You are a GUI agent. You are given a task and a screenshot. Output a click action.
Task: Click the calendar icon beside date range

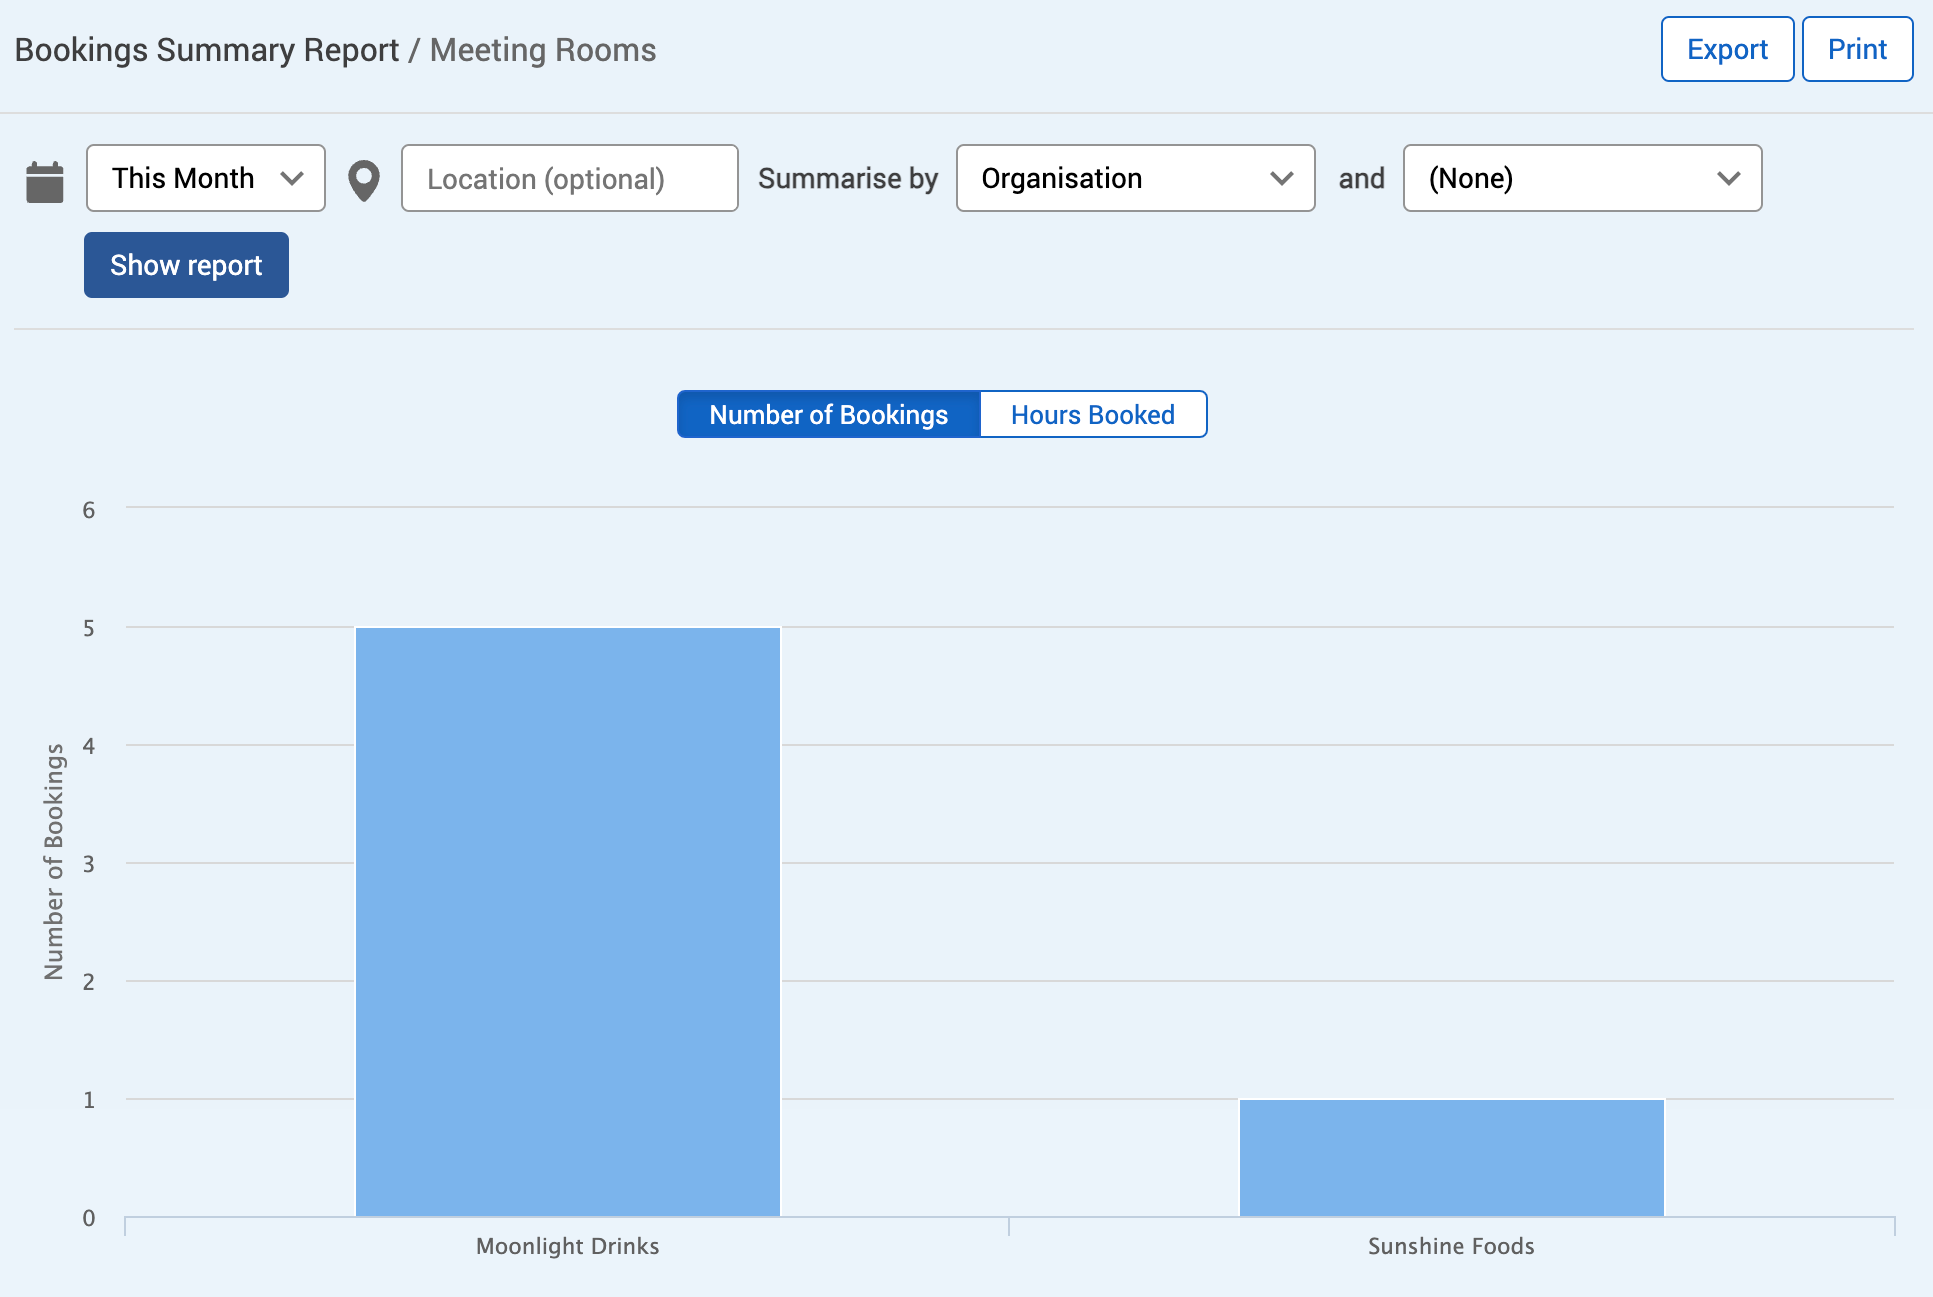(44, 181)
